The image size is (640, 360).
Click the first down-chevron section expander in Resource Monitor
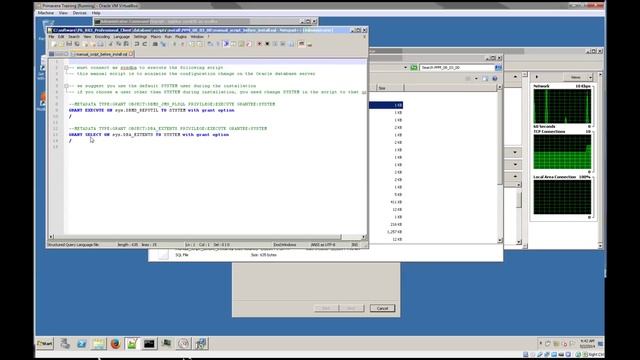coord(515,152)
